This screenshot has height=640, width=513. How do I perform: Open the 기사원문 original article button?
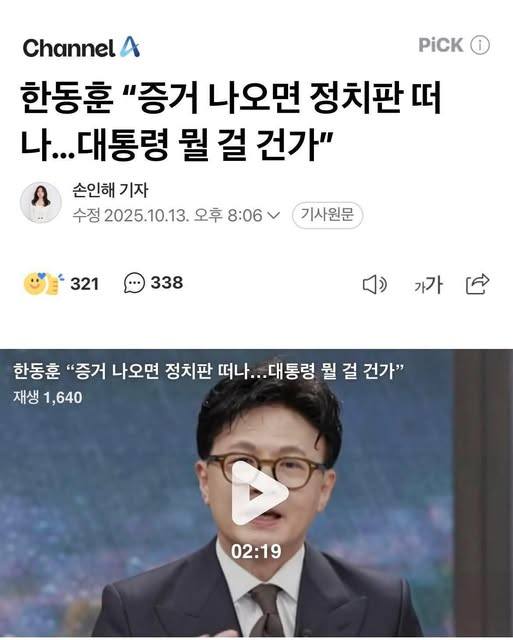327,215
